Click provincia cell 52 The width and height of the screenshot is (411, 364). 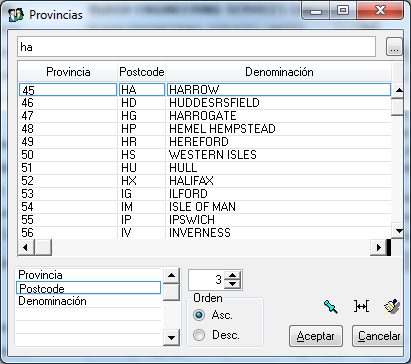pyautogui.click(x=68, y=181)
